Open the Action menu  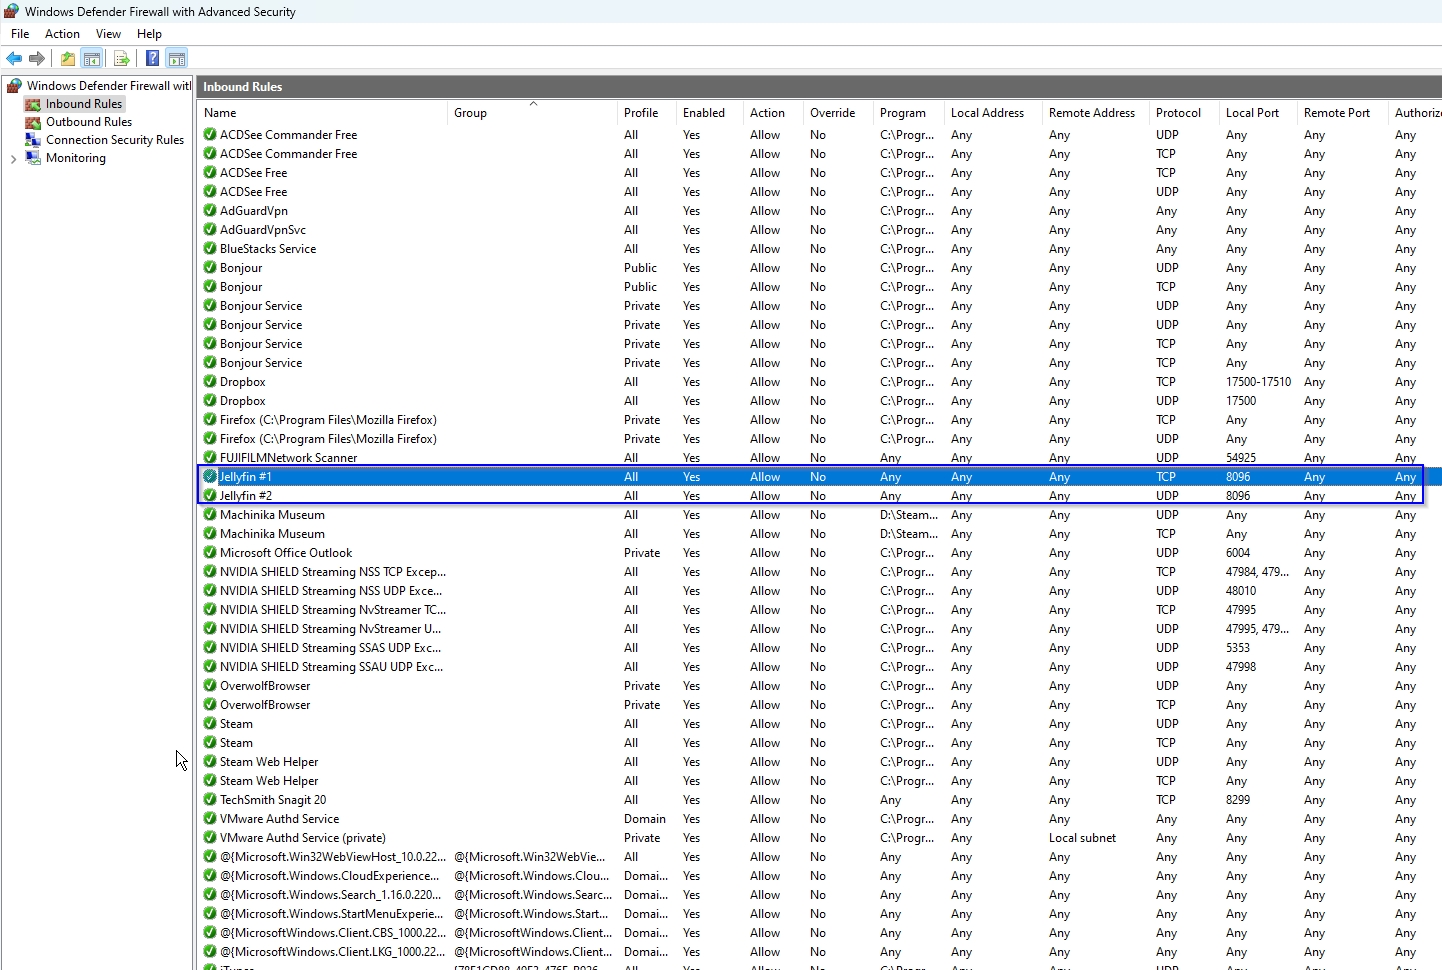(x=62, y=34)
